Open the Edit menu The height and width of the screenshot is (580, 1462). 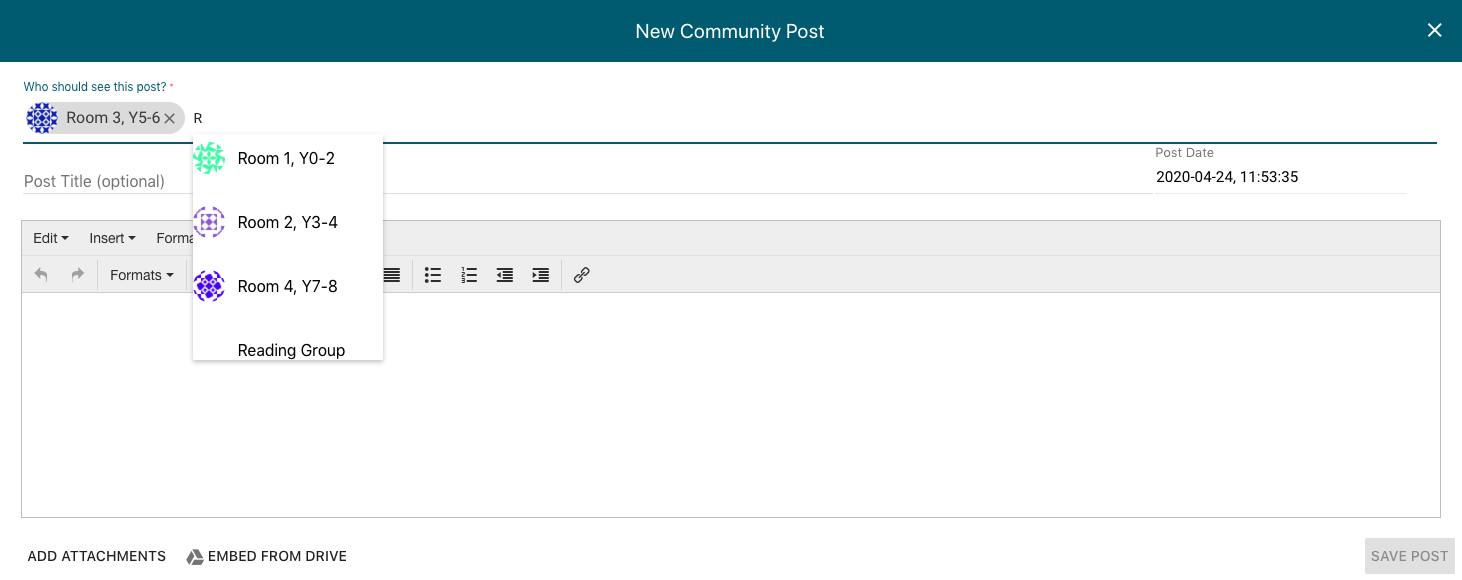click(50, 238)
